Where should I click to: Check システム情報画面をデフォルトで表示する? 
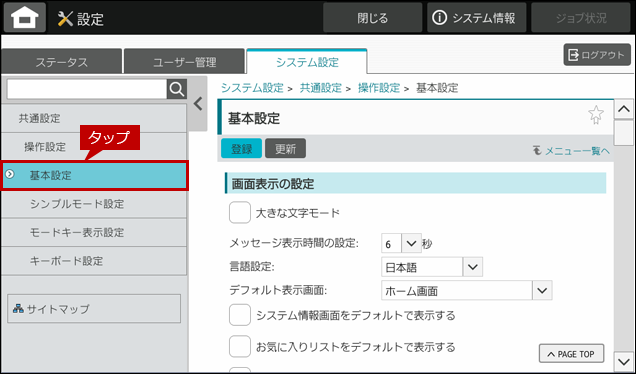pos(240,315)
